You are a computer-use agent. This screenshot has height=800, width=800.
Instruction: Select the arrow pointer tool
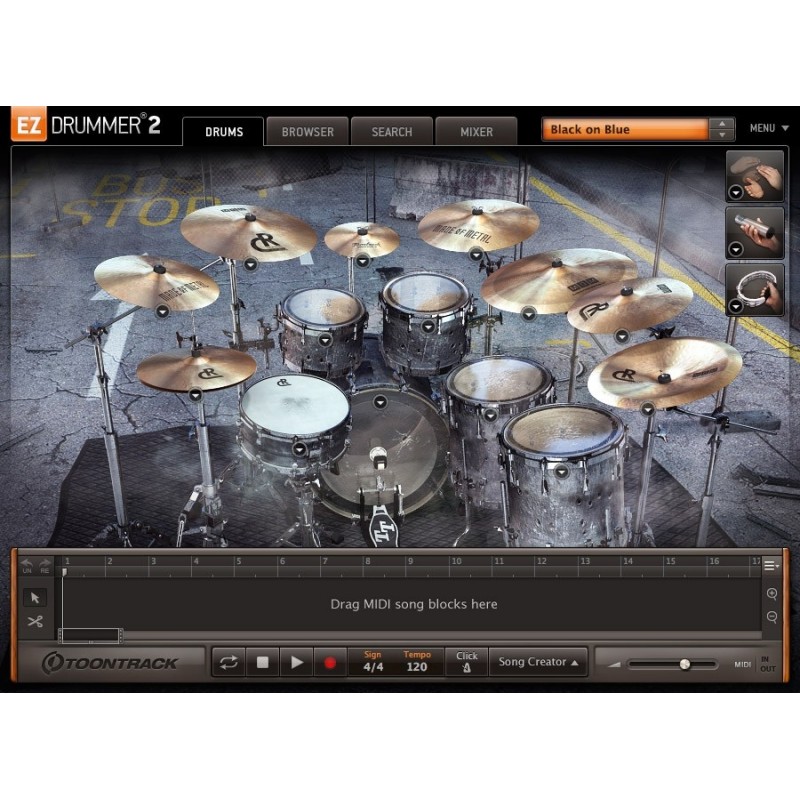point(35,597)
